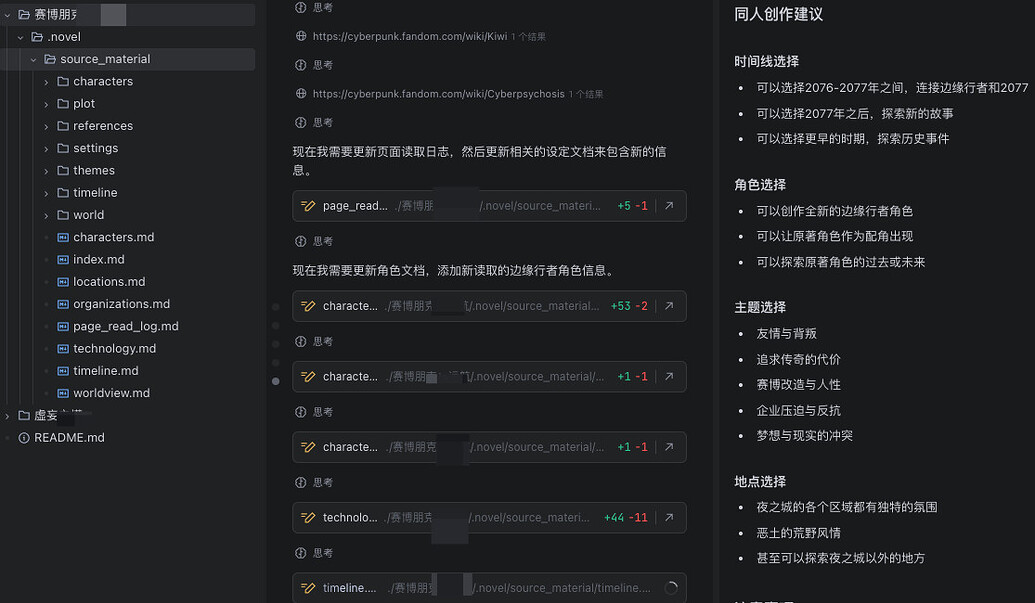Click the '同人创作建议' title
Screen dimensions: 1035x603
(778, 15)
